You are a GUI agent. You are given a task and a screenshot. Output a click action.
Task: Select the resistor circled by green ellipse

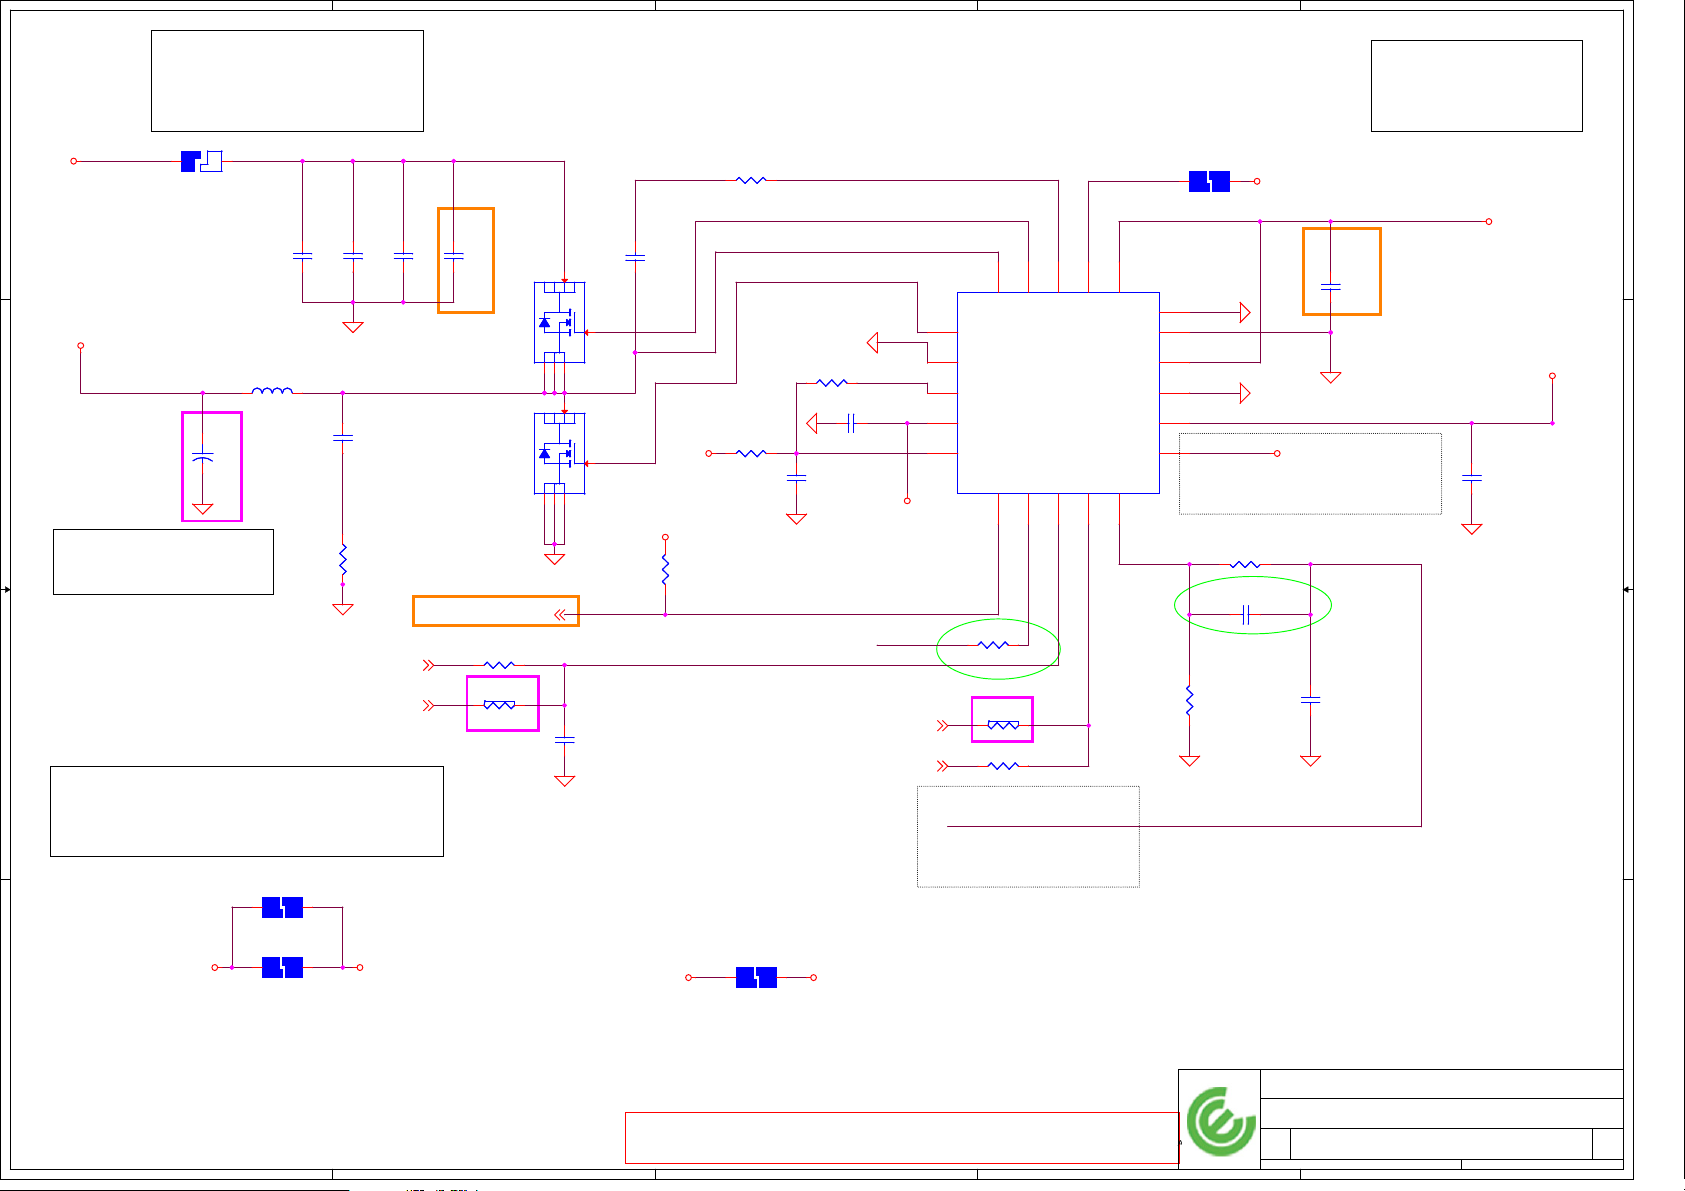[x=993, y=645]
